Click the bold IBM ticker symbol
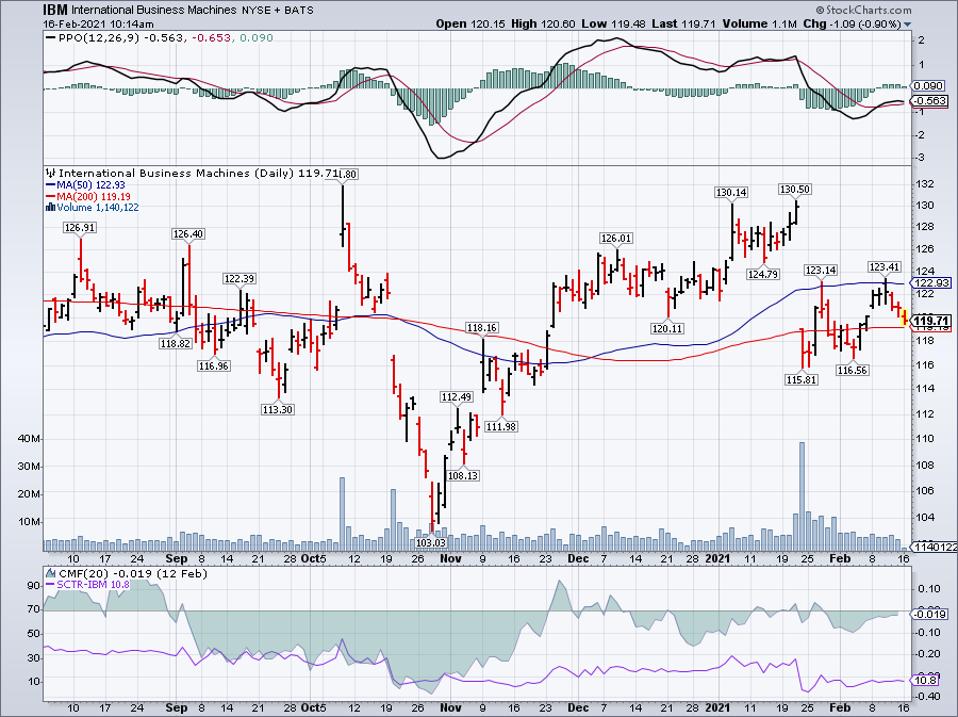The height and width of the screenshot is (717, 958). (x=55, y=10)
